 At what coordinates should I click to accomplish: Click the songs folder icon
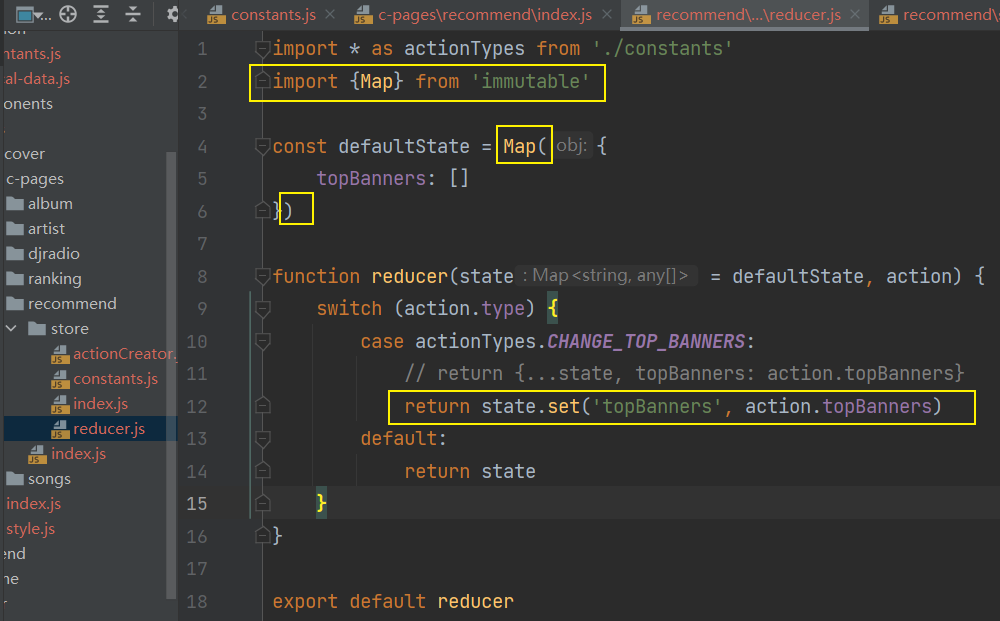tap(15, 479)
